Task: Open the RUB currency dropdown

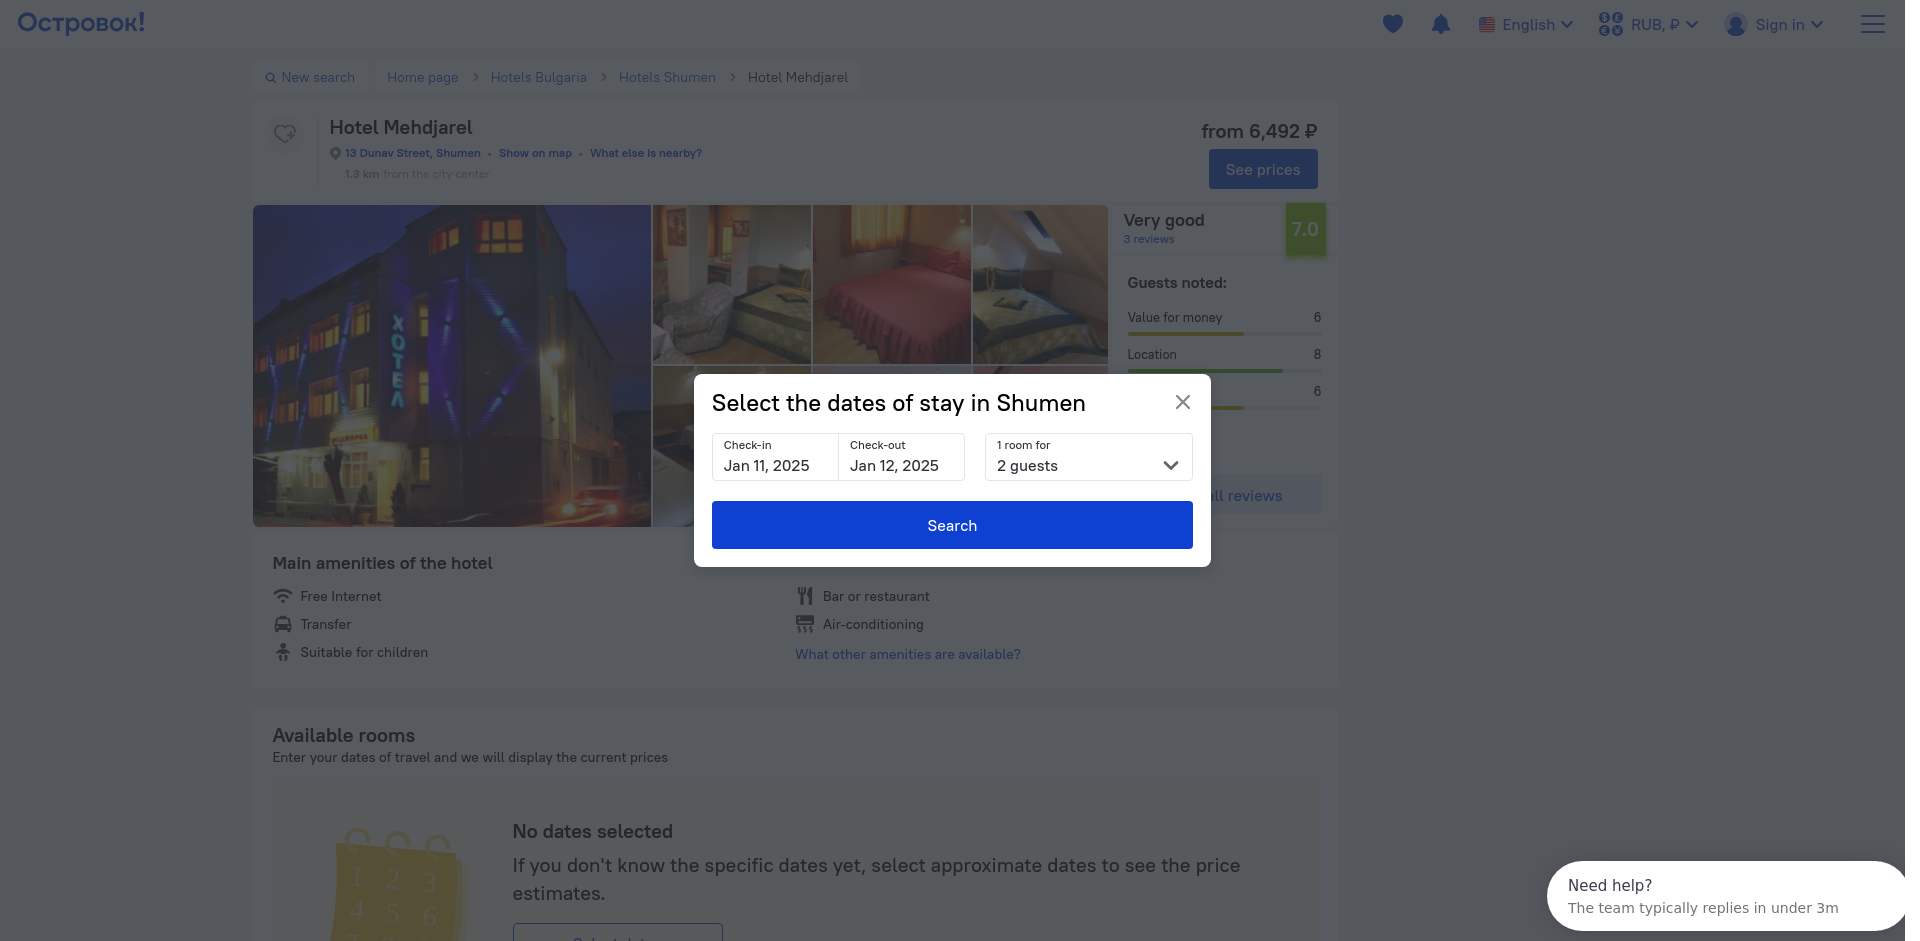Action: [1648, 24]
